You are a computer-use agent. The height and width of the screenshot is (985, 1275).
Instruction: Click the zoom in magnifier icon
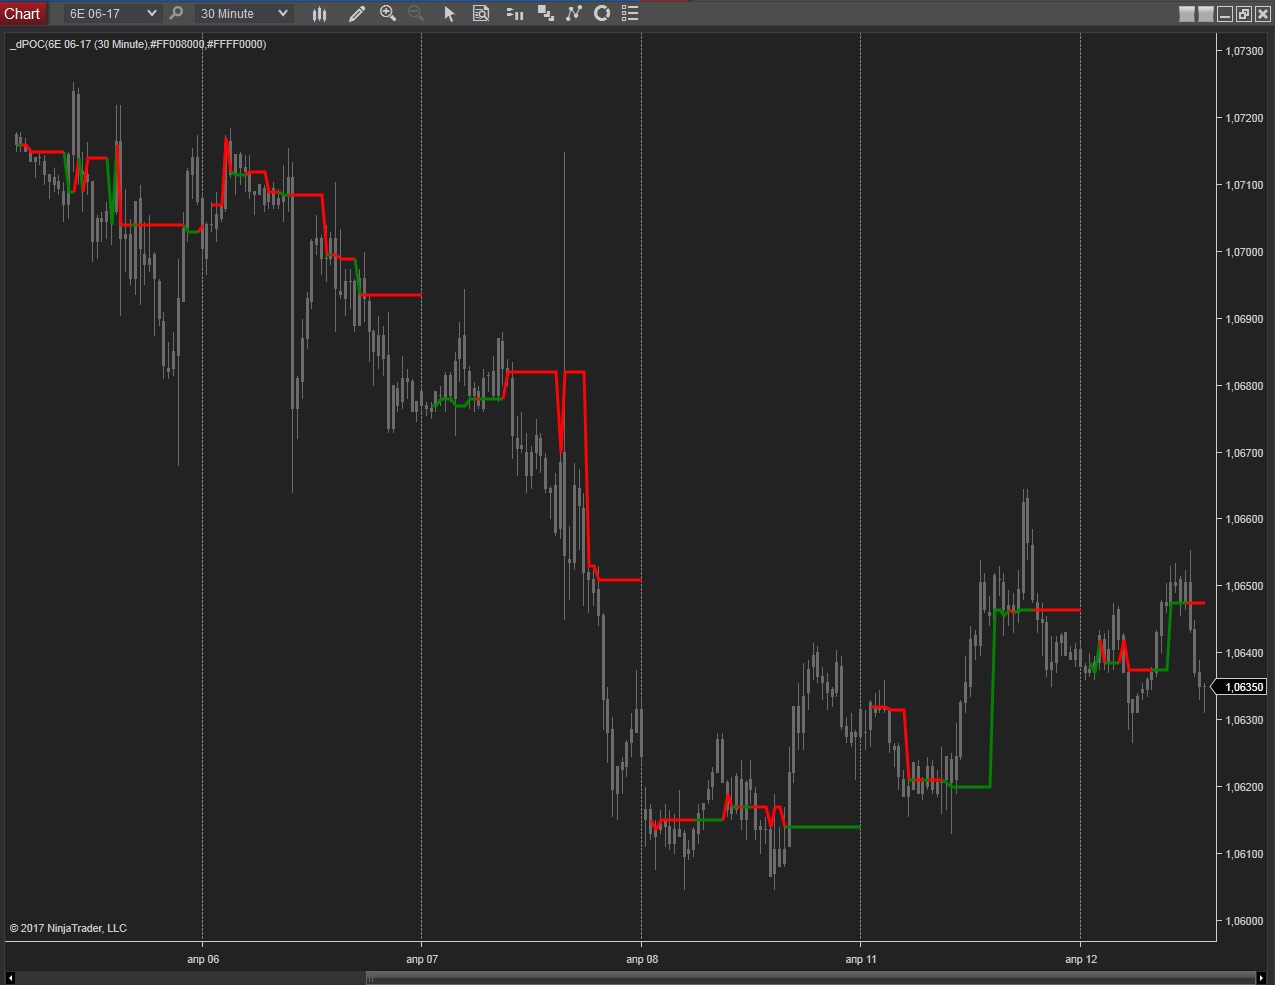click(x=388, y=14)
